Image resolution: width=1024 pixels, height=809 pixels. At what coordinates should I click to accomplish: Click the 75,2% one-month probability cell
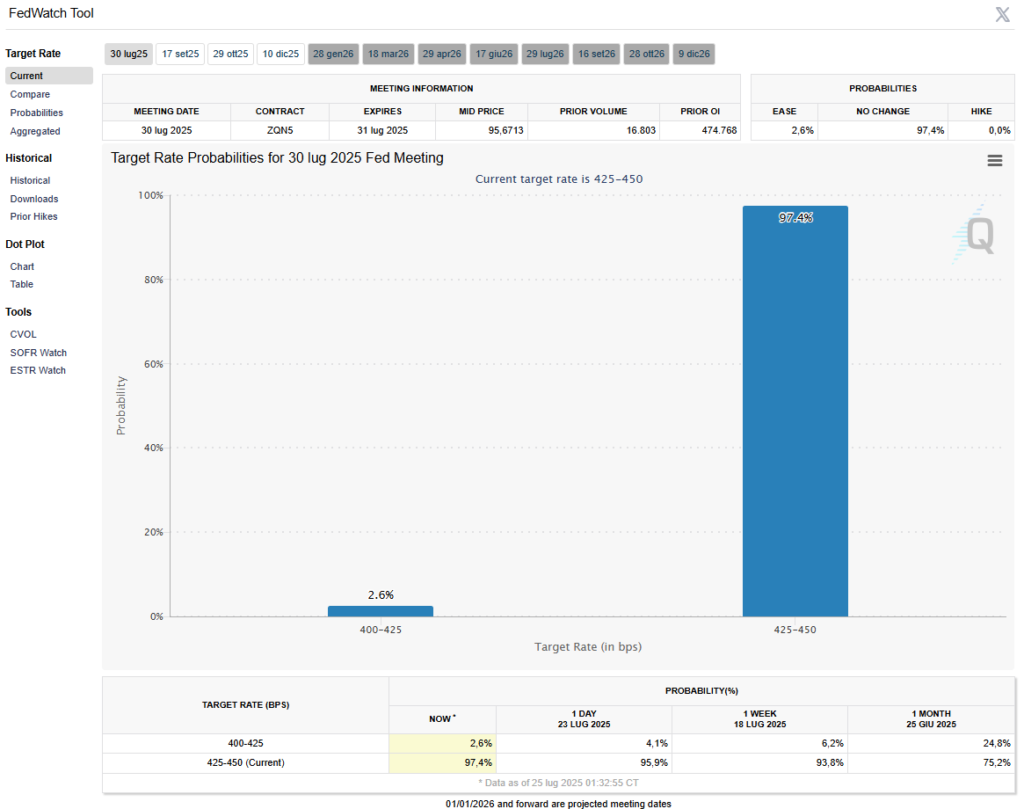point(931,763)
